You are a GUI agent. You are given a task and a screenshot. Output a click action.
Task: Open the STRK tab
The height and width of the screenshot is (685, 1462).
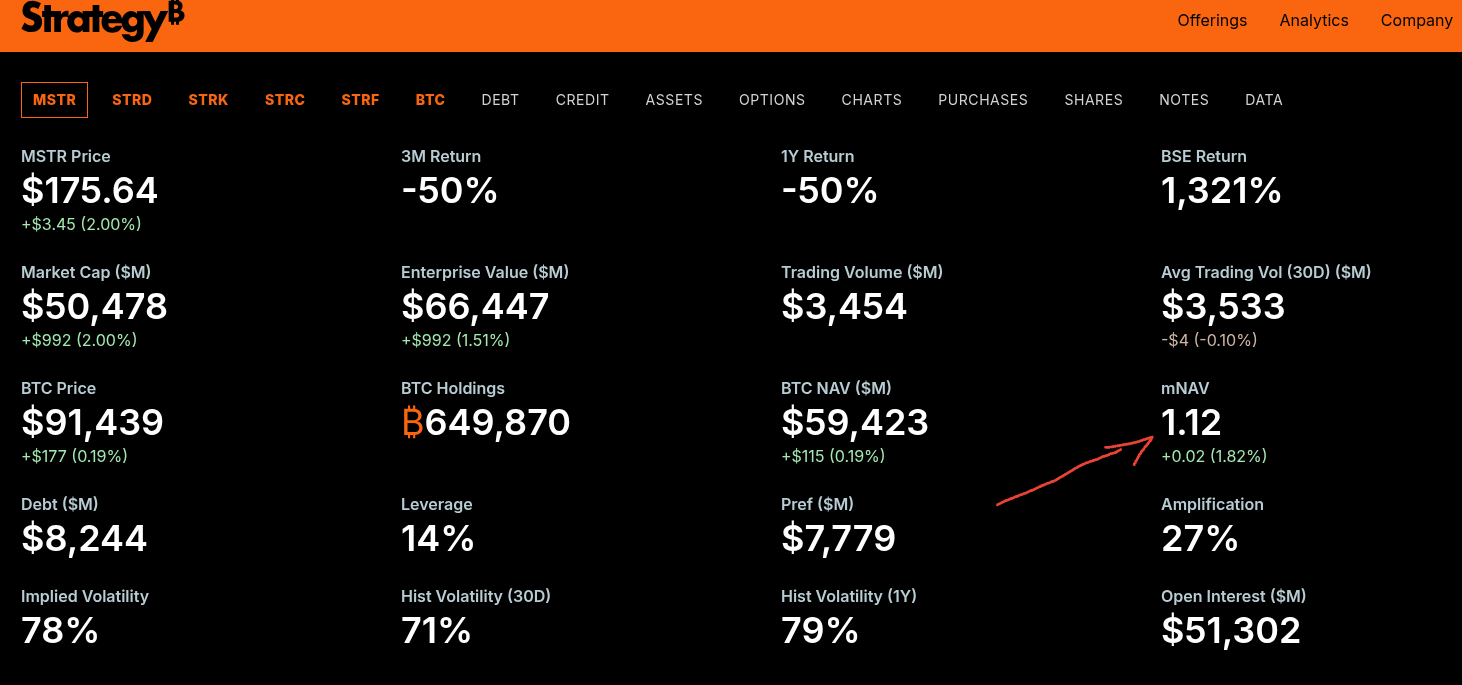(208, 100)
